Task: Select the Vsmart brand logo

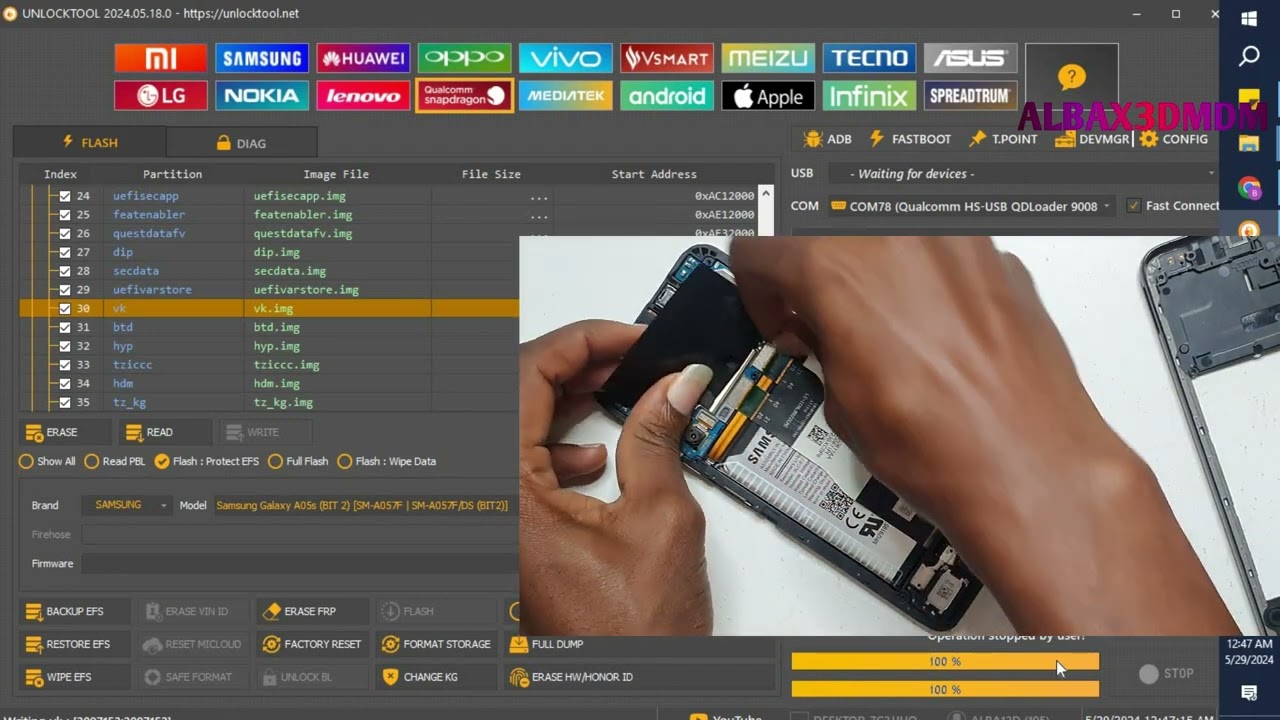Action: tap(667, 58)
